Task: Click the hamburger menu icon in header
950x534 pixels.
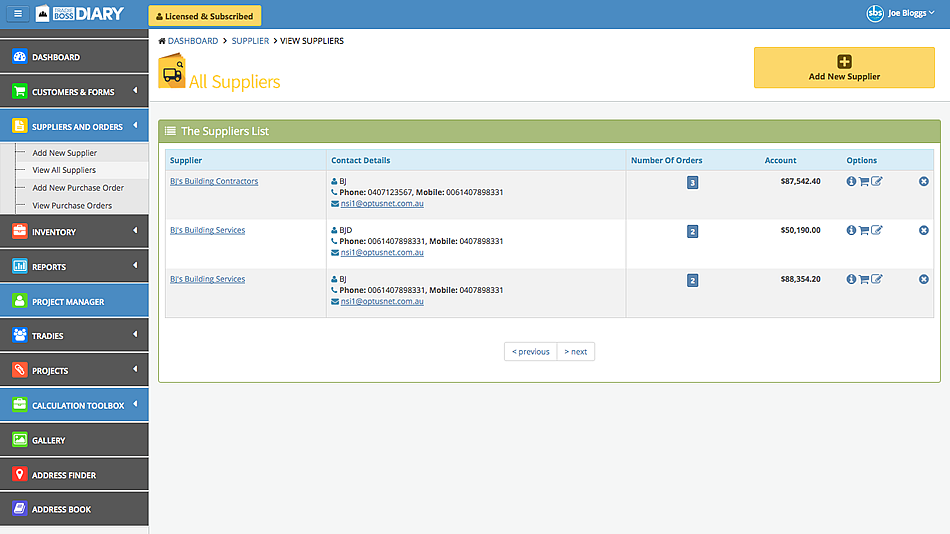Action: 17,14
